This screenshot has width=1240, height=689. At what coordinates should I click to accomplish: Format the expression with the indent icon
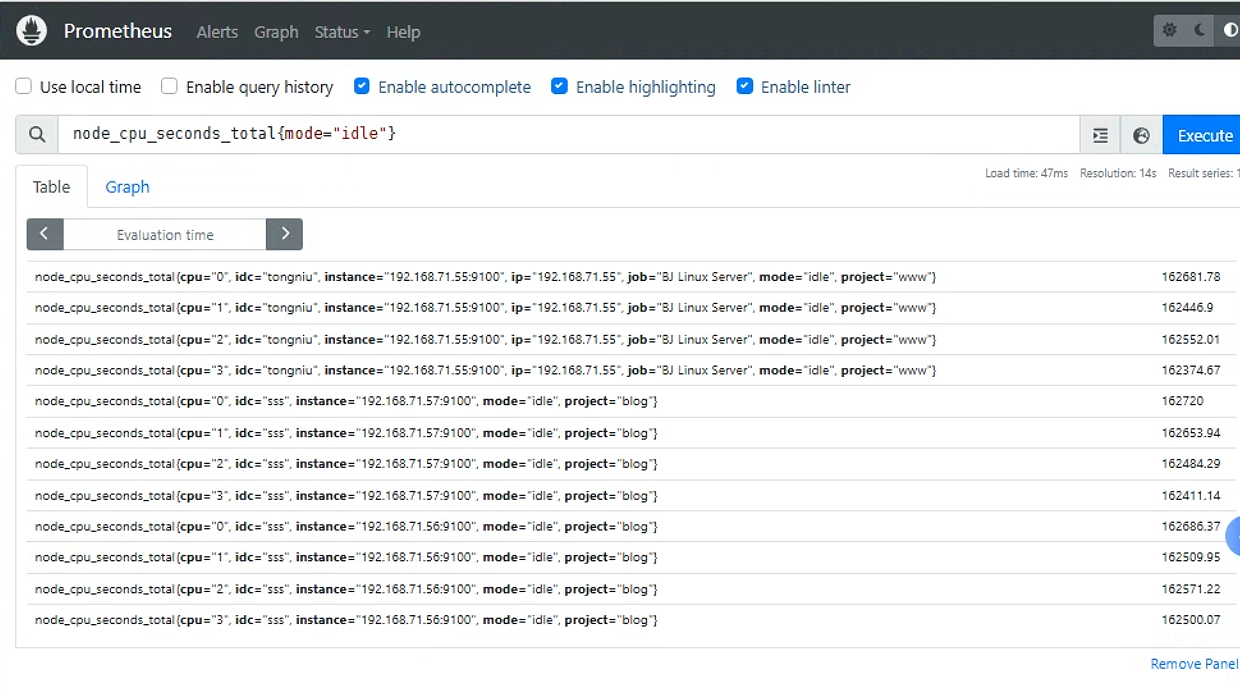pos(1100,135)
